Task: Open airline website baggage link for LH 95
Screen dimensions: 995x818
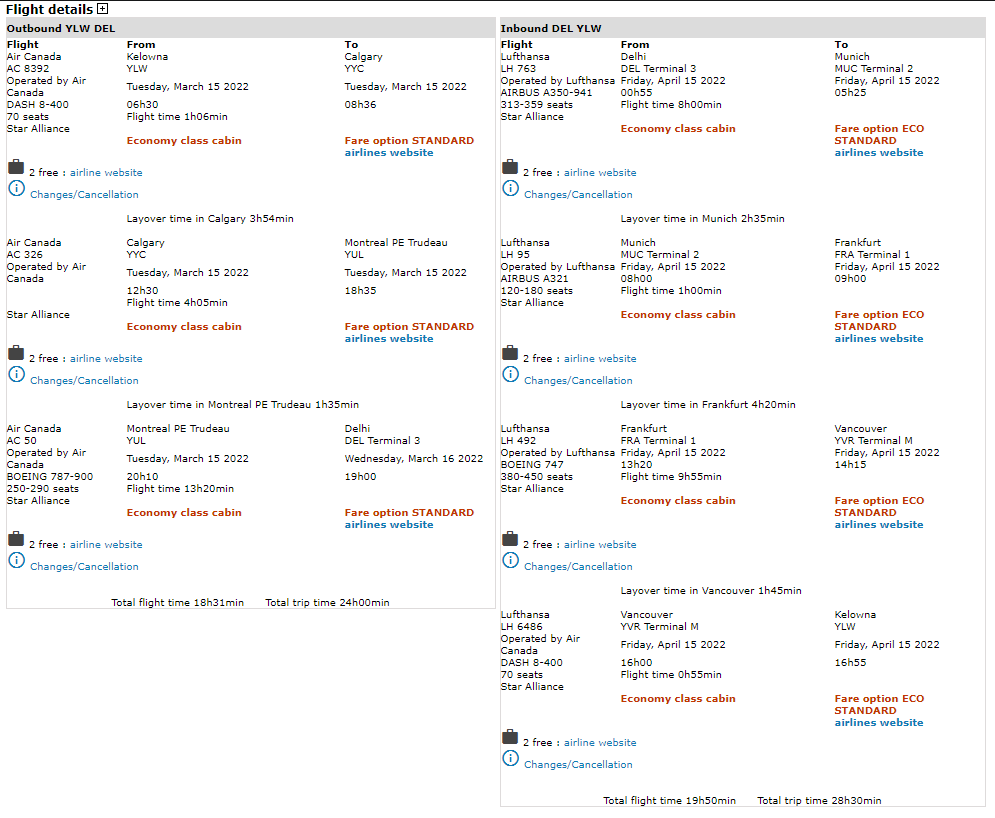Action: tap(600, 359)
